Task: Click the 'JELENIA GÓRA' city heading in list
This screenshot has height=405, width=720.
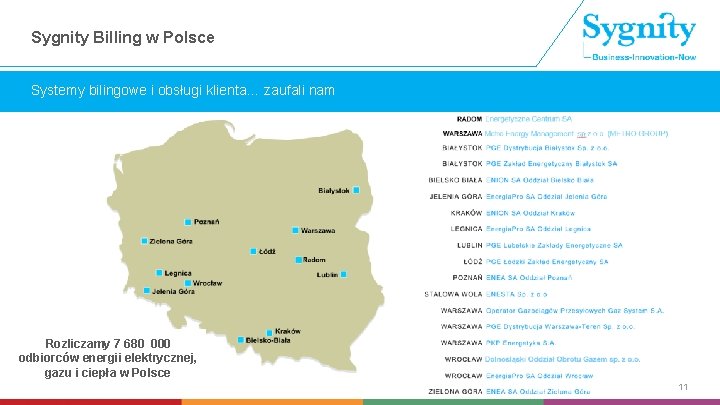Action: point(456,197)
